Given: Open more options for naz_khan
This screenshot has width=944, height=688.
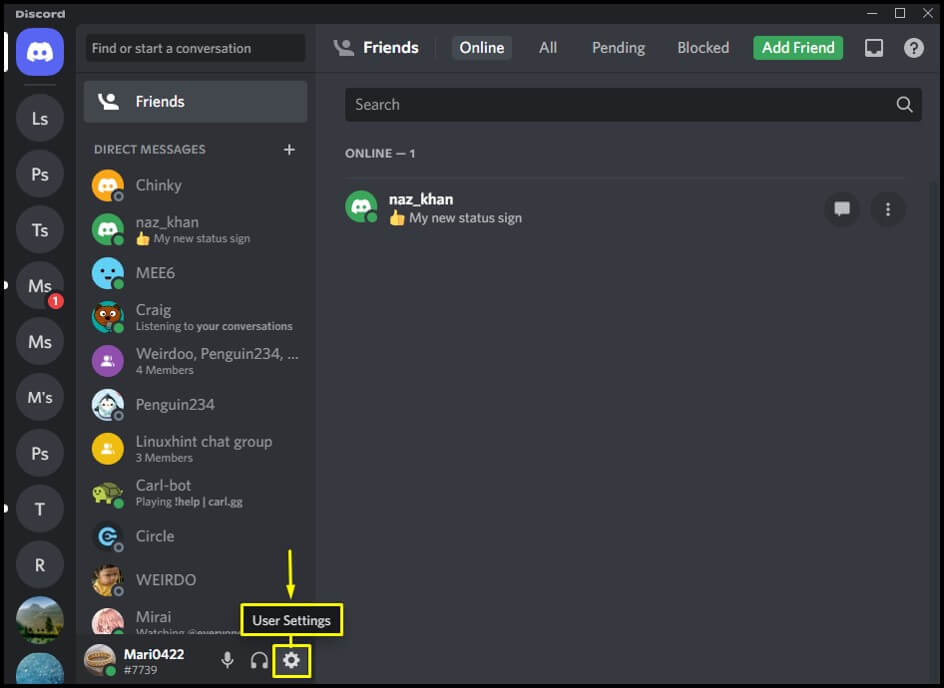Looking at the screenshot, I should (x=887, y=209).
